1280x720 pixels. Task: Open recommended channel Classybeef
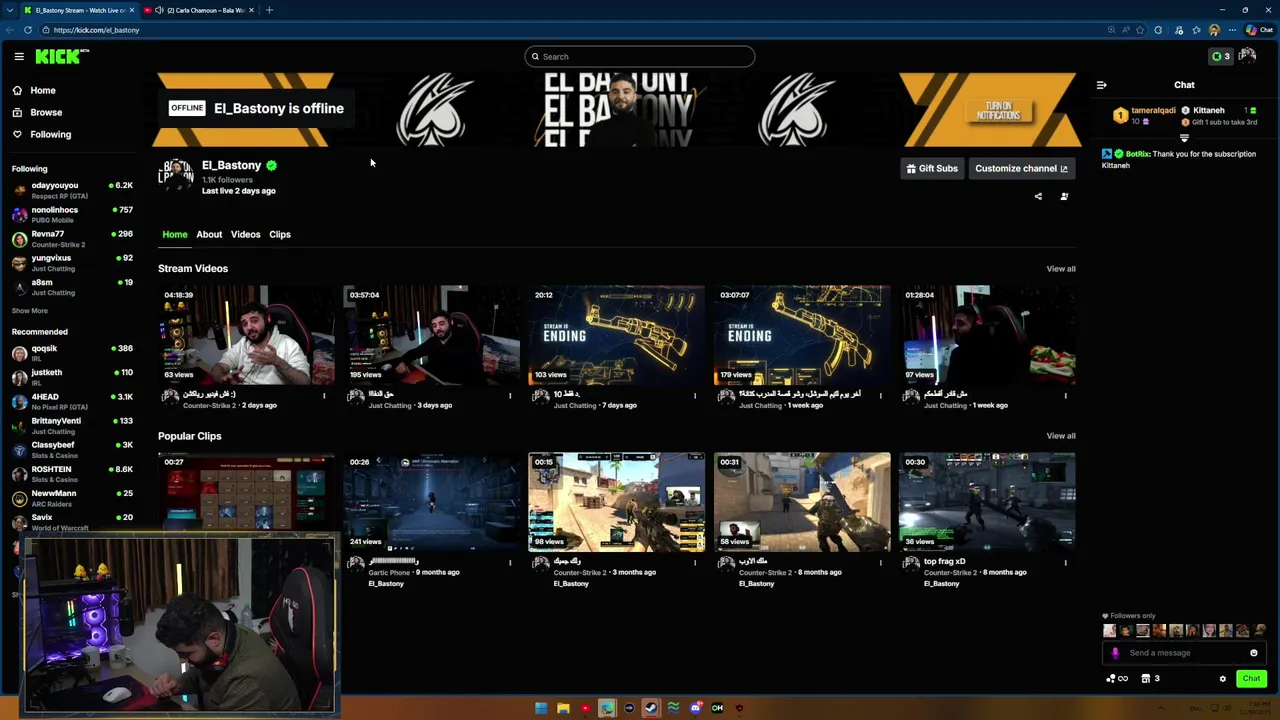72,449
